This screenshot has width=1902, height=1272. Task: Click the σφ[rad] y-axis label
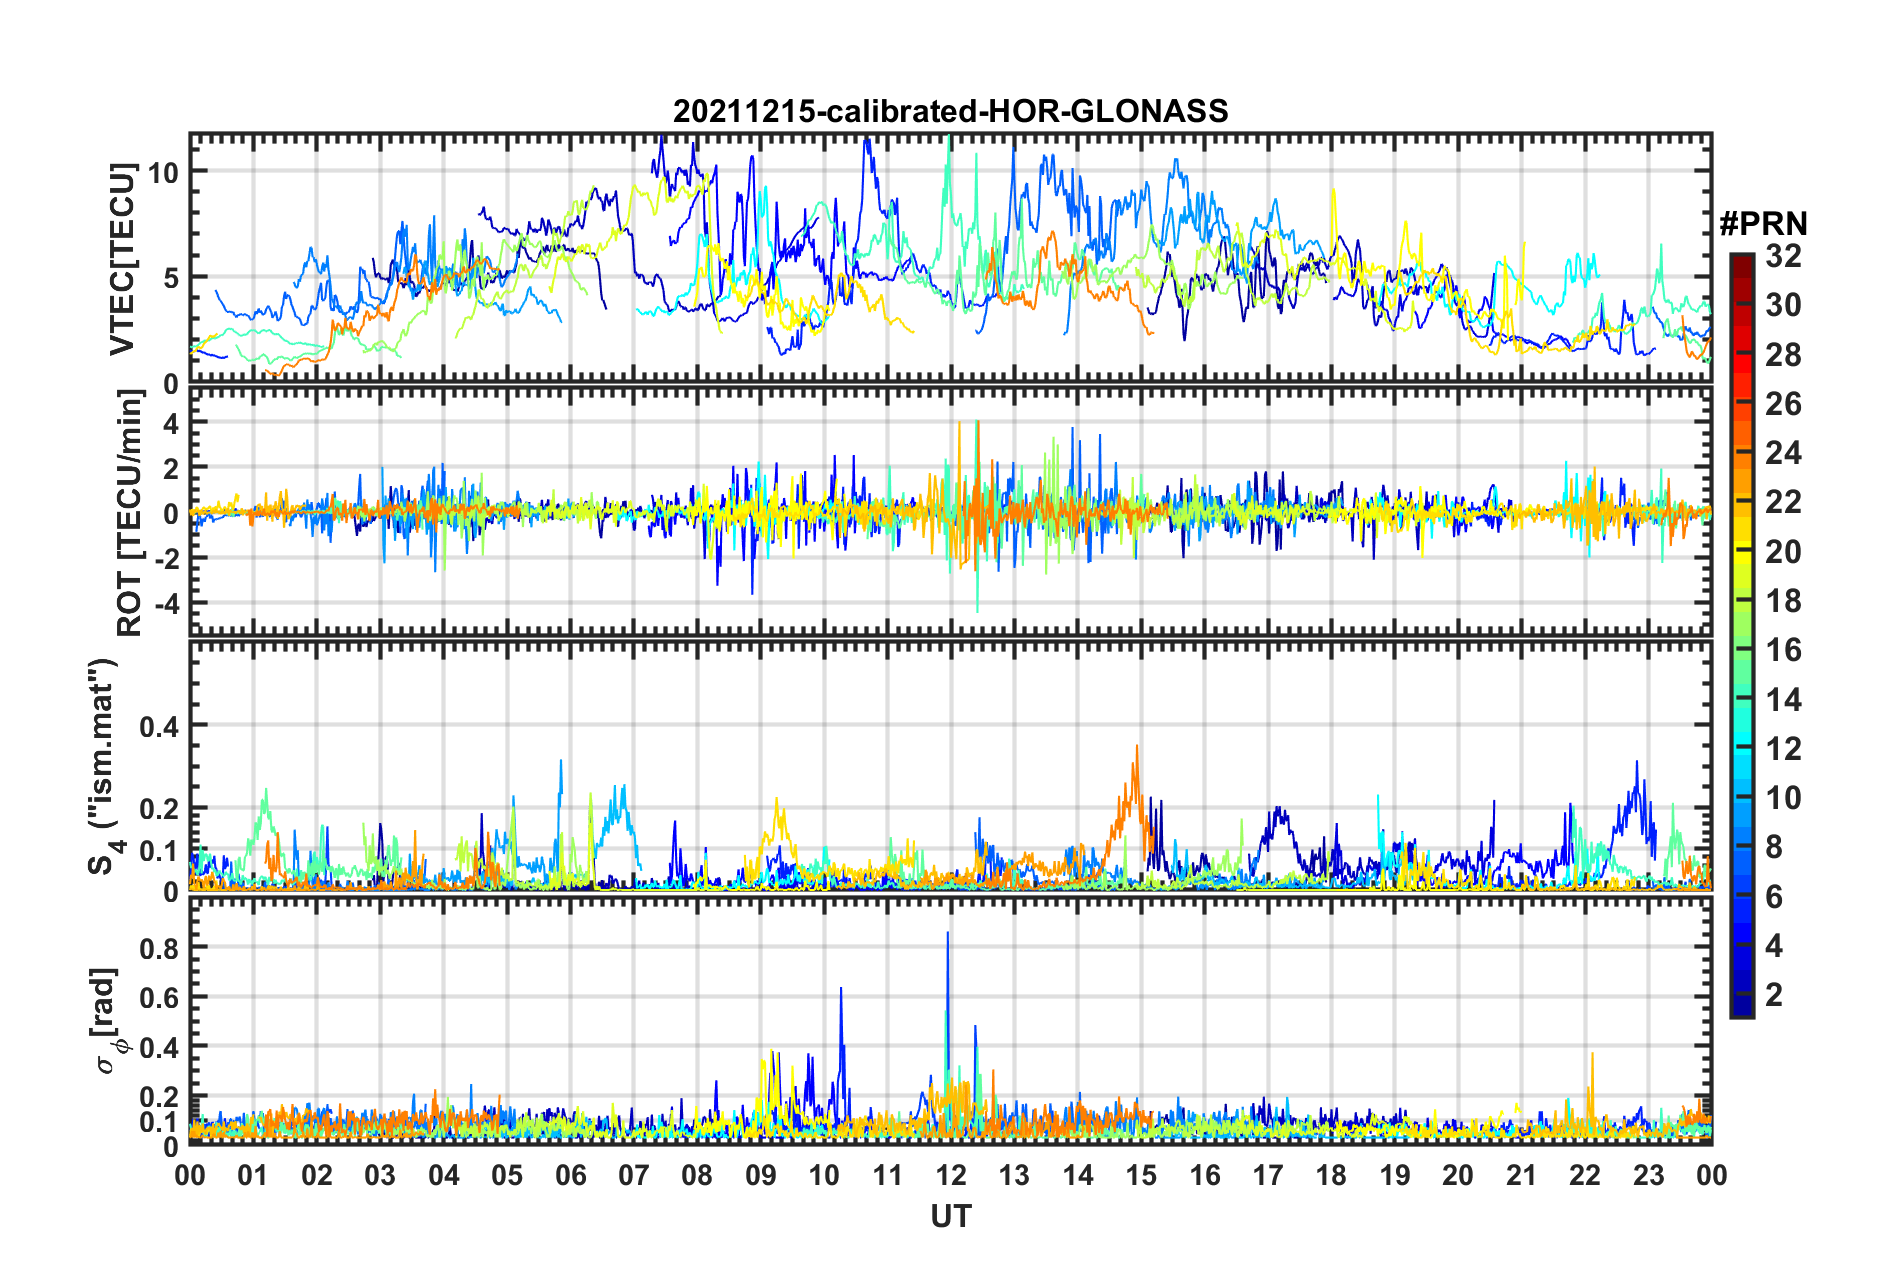[x=104, y=1020]
